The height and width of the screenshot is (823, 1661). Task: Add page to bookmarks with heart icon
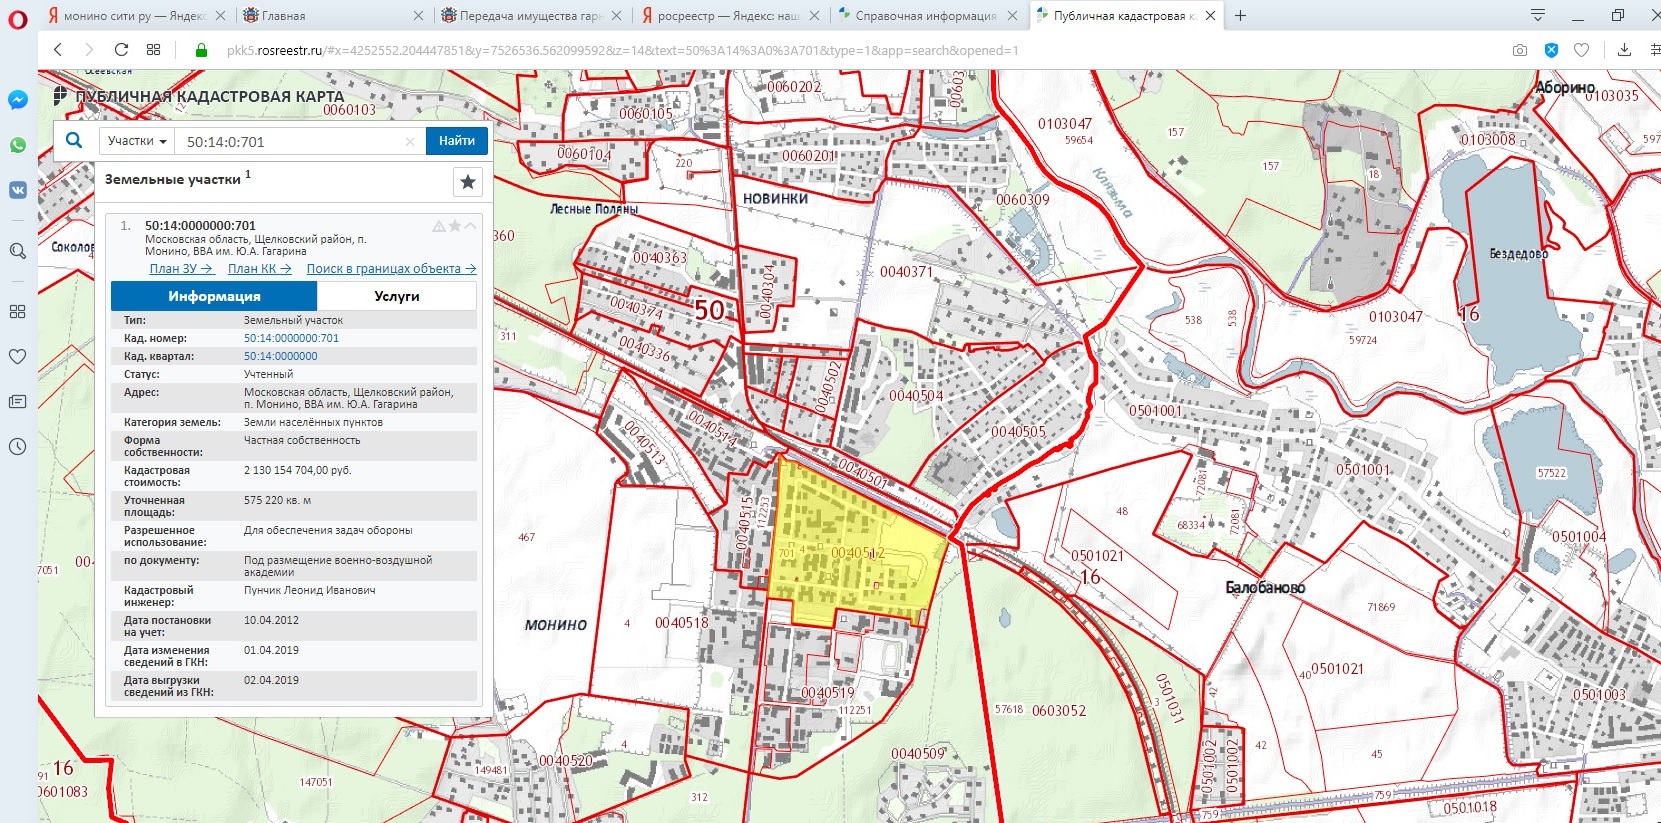tap(1581, 50)
